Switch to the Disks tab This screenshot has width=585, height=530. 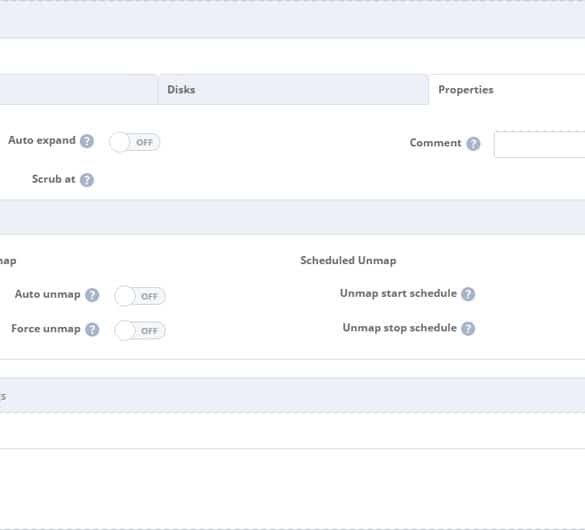click(293, 90)
